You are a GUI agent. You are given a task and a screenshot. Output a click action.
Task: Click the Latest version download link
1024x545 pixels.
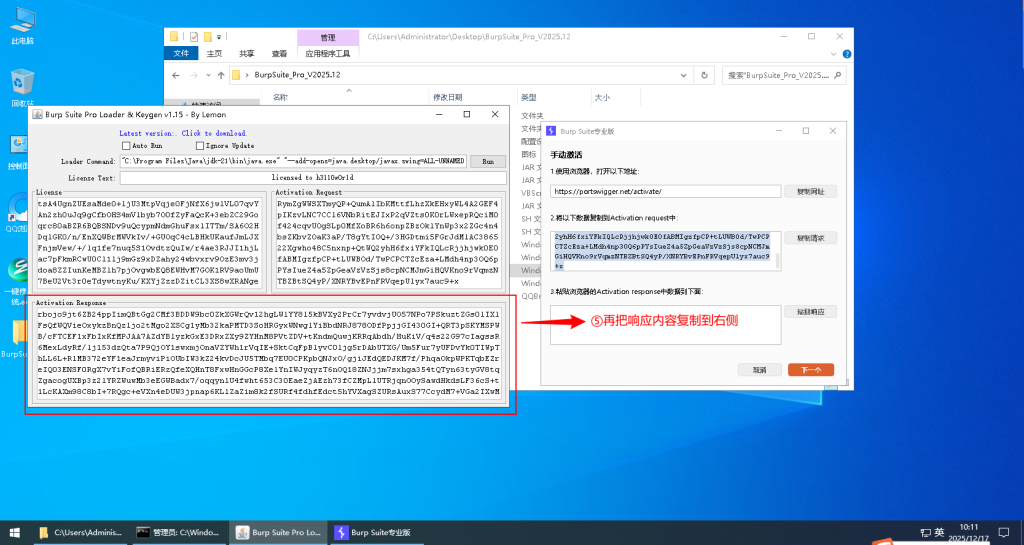[182, 133]
